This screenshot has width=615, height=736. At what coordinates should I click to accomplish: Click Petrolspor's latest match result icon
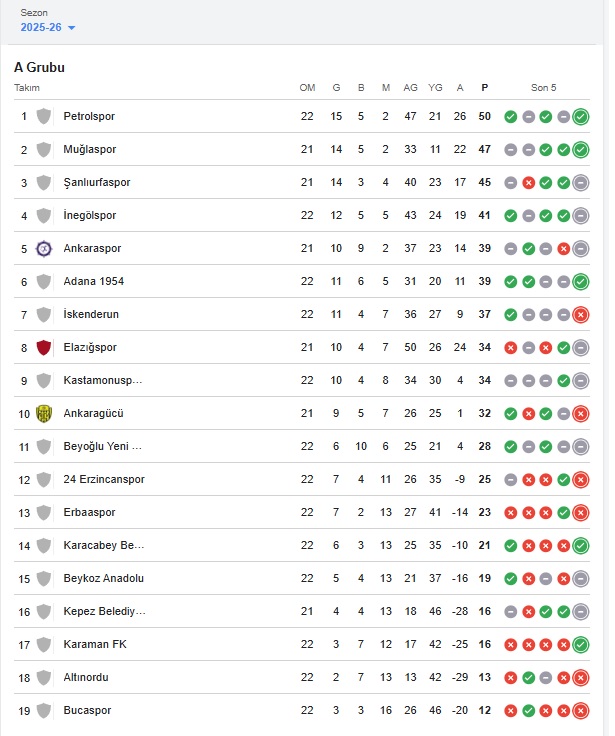pos(580,117)
